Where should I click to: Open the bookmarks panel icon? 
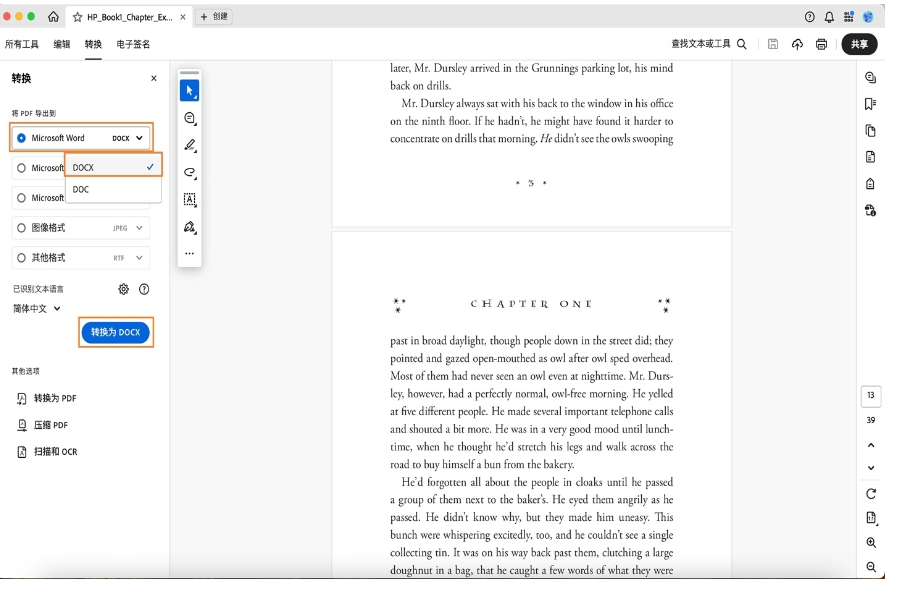(x=871, y=104)
